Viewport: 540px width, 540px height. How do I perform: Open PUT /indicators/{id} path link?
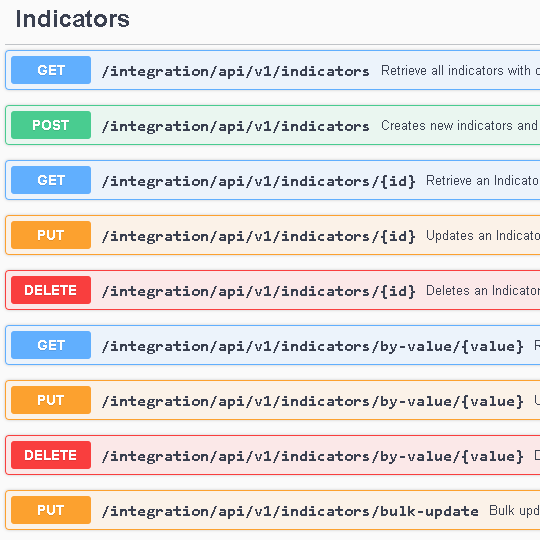[x=258, y=236]
